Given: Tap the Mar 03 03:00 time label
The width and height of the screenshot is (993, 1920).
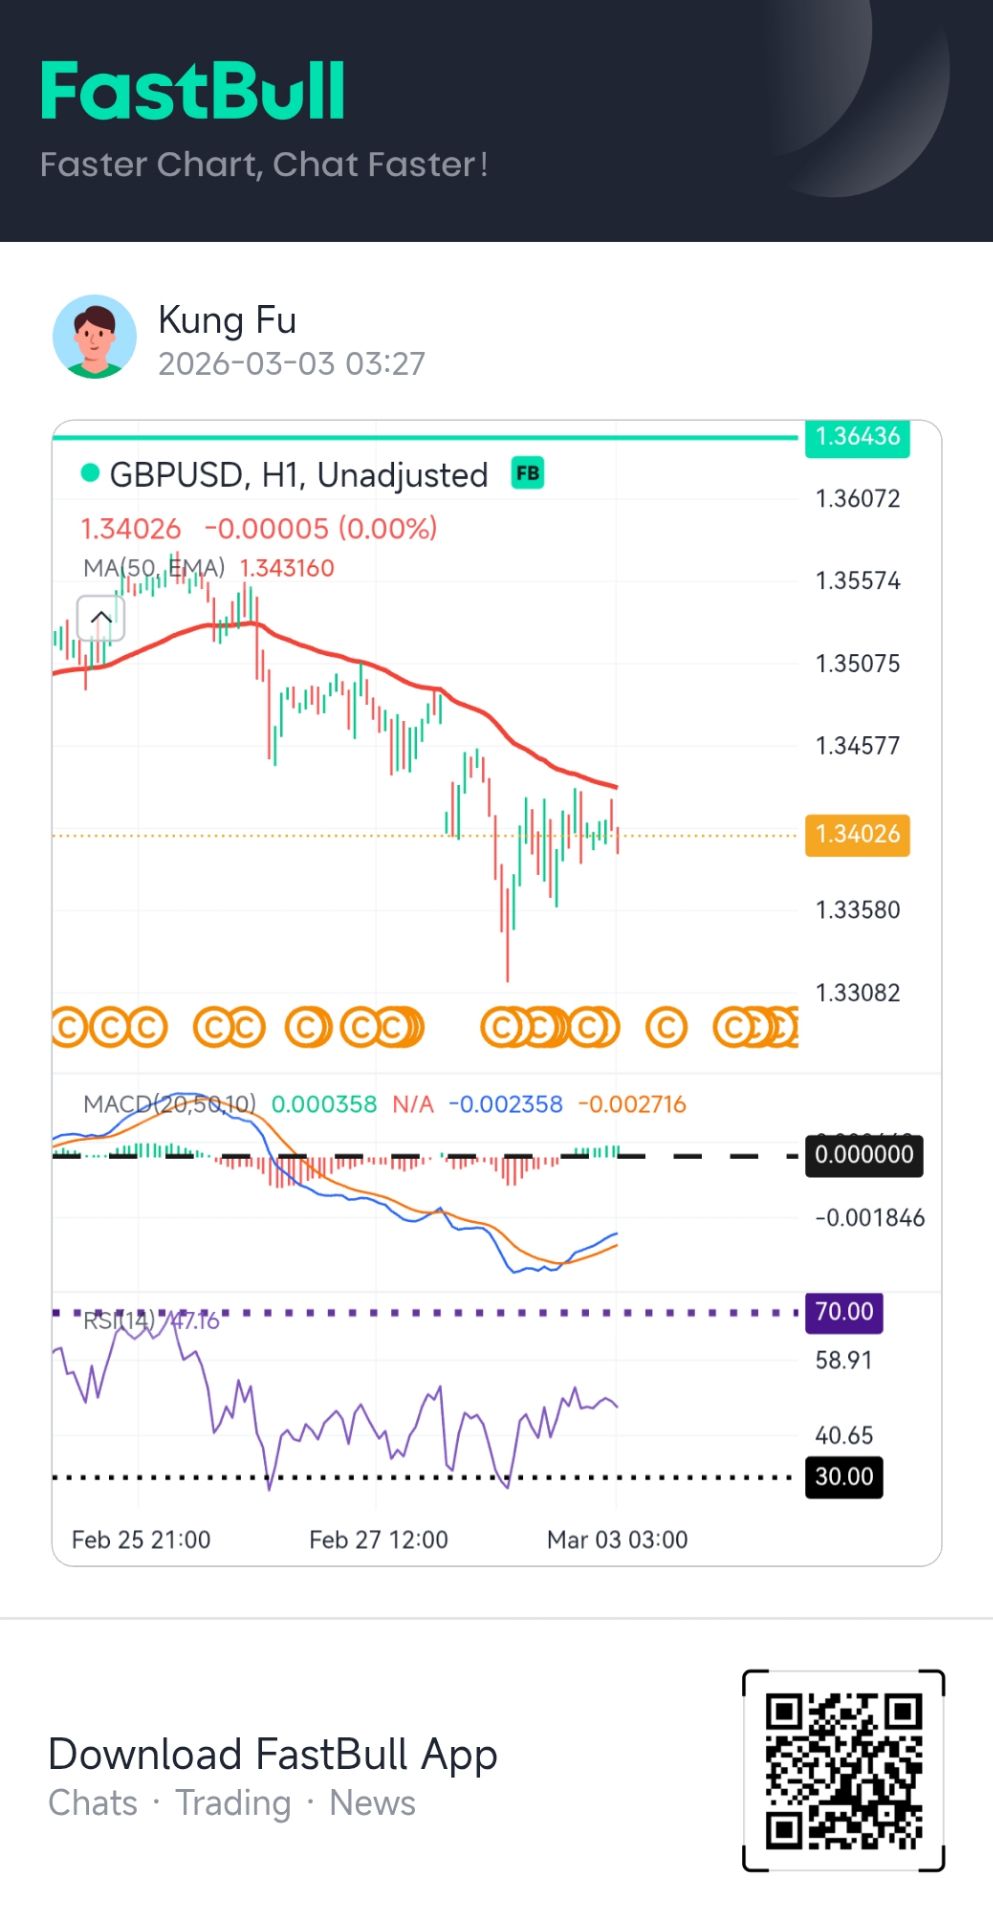Looking at the screenshot, I should (x=617, y=1540).
